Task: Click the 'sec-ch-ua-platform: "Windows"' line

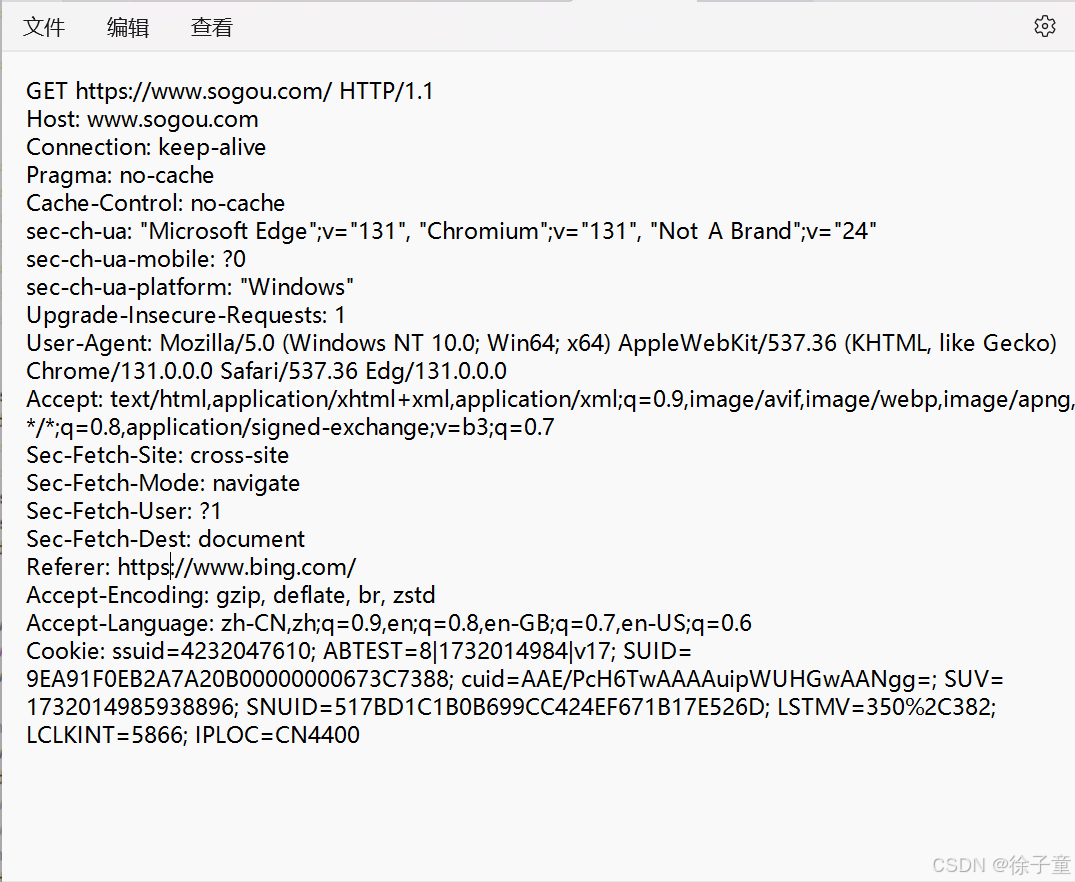Action: tap(190, 287)
